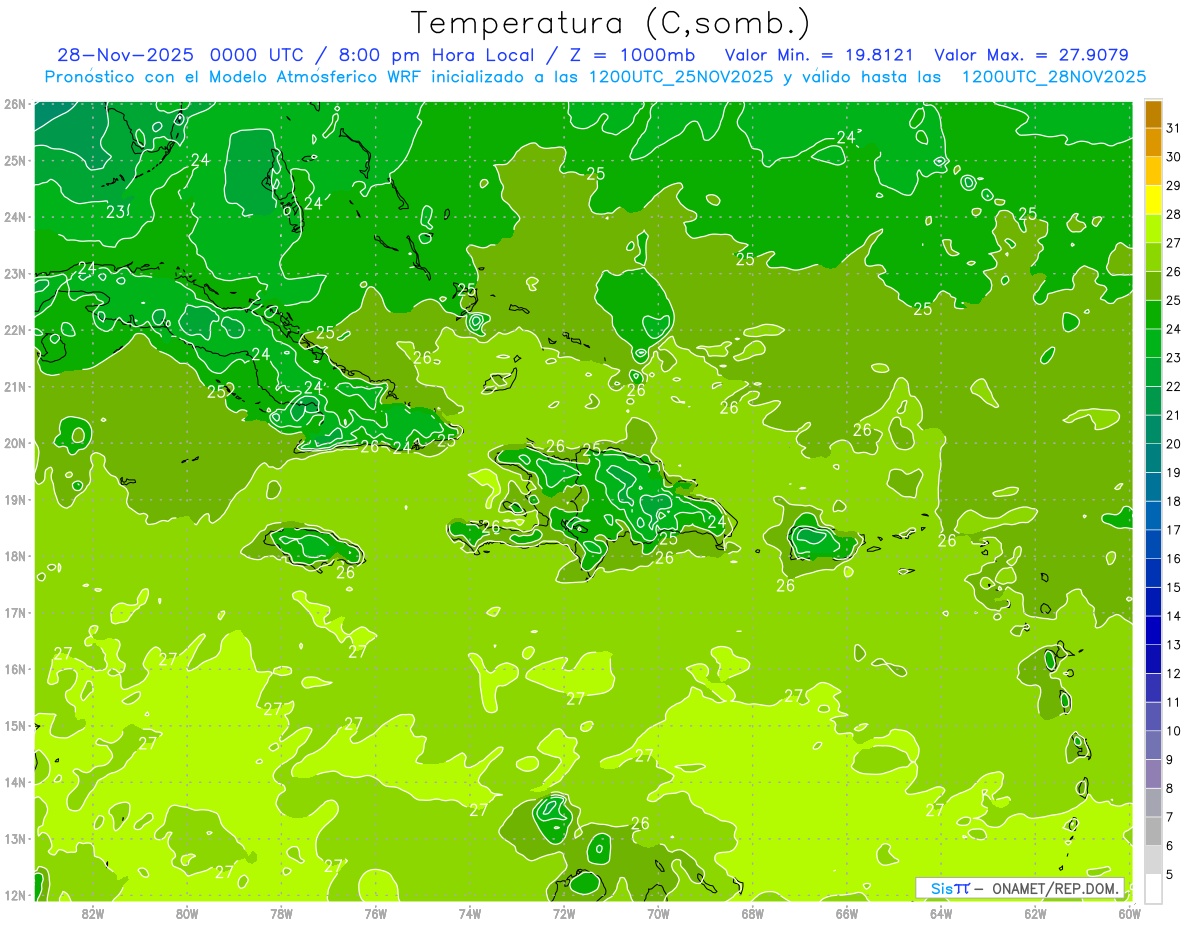Click the "21N" latitude axis label

point(14,387)
